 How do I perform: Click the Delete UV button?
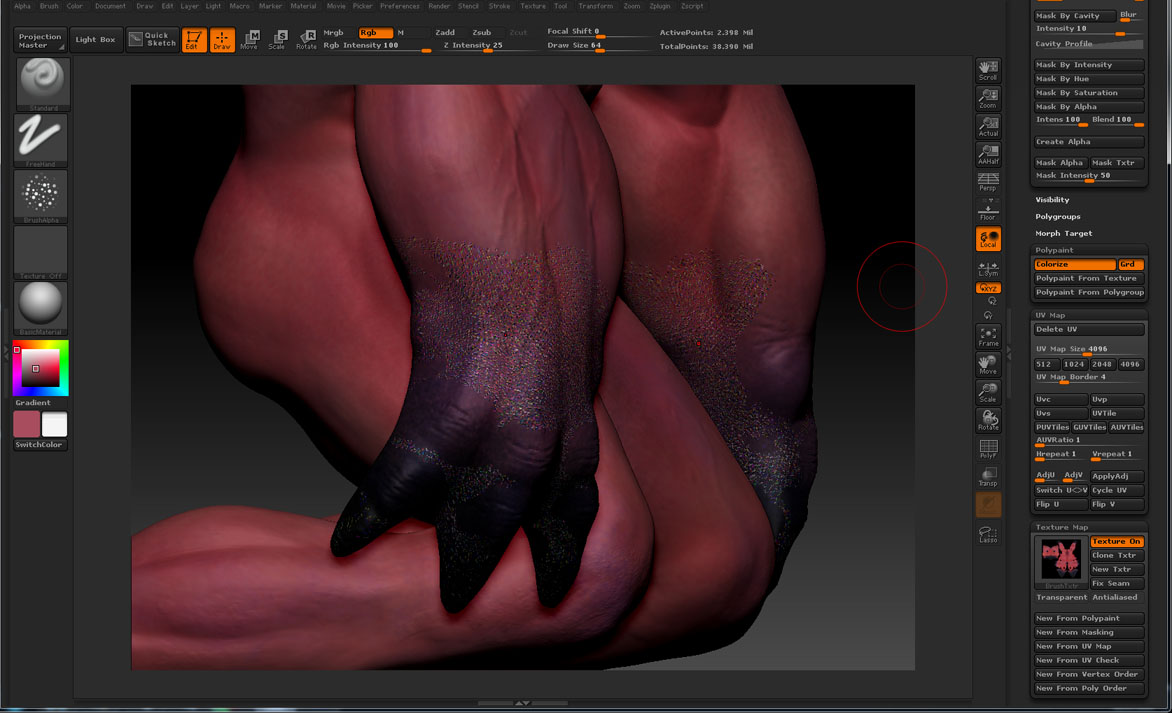point(1089,328)
